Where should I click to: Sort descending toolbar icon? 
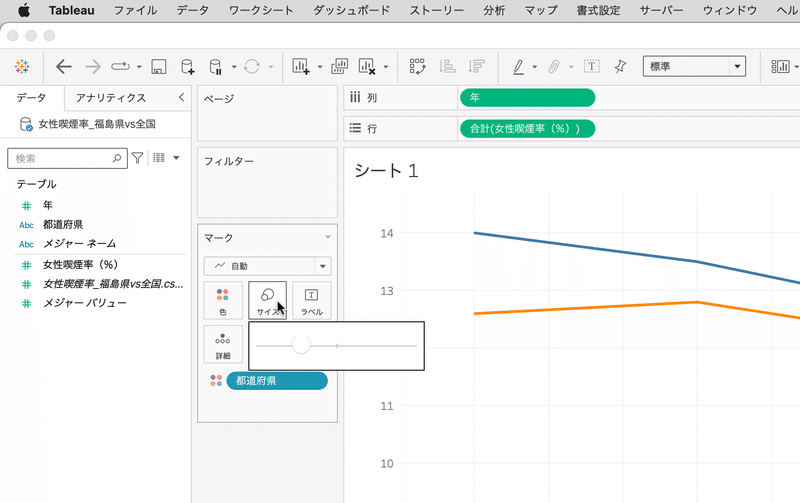477,66
